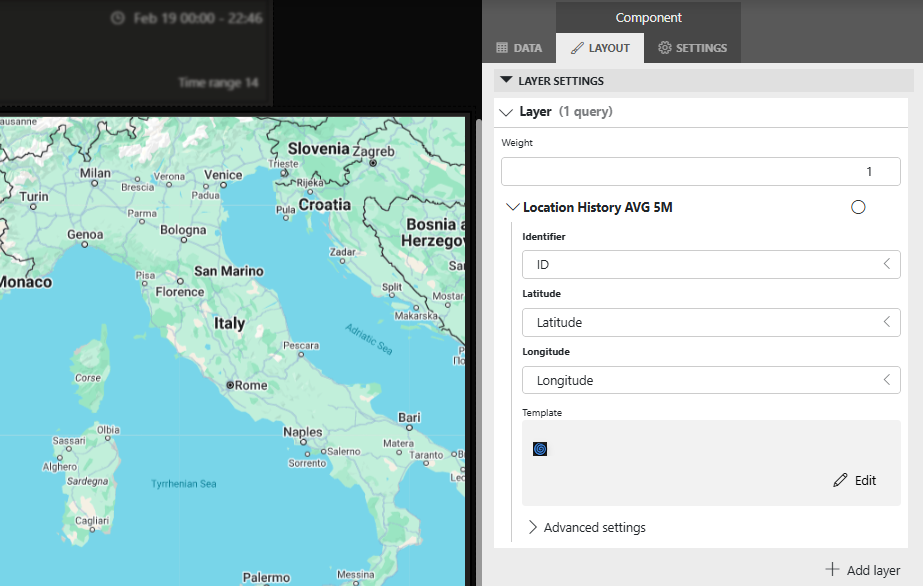Click the Weight input field

[x=700, y=171]
